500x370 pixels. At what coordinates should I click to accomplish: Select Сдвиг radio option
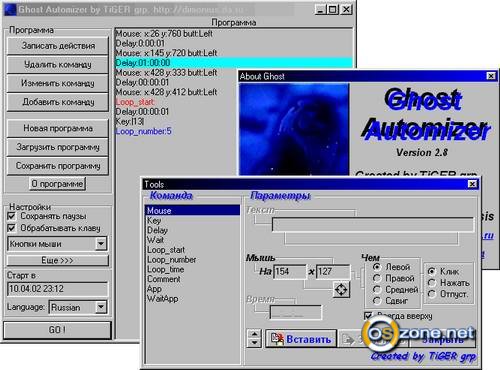[x=377, y=301]
